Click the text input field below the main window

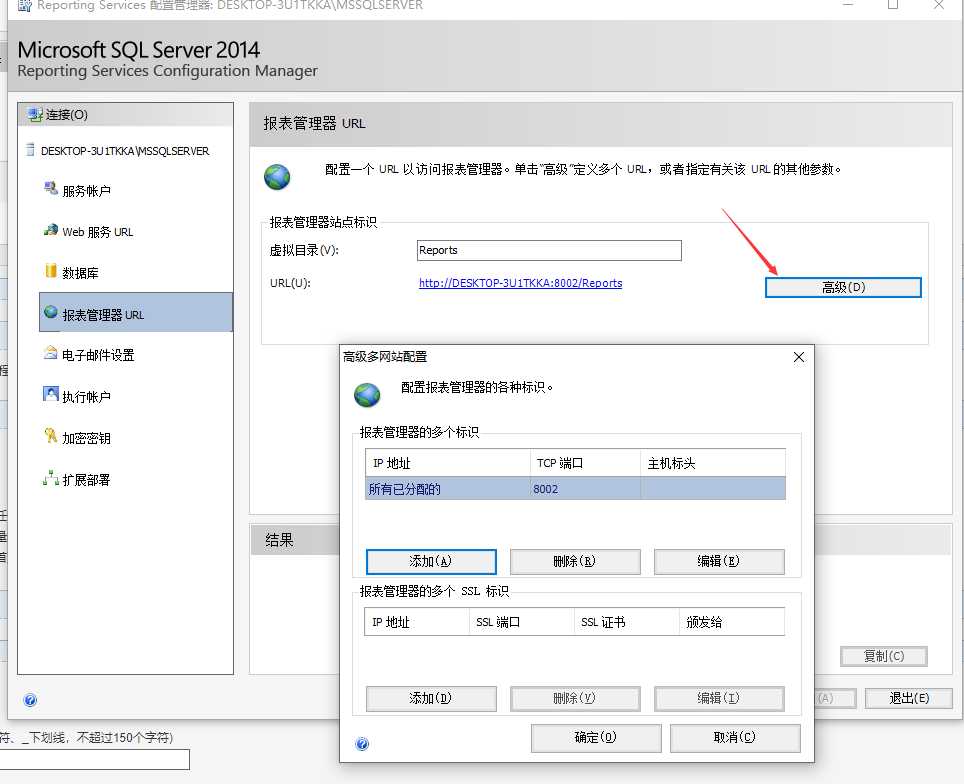pyautogui.click(x=94, y=759)
